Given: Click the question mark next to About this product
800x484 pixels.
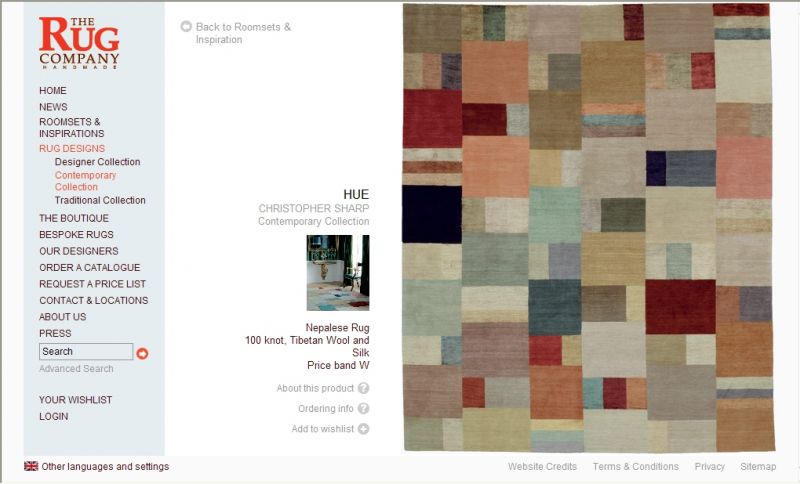Looking at the screenshot, I should pyautogui.click(x=363, y=388).
